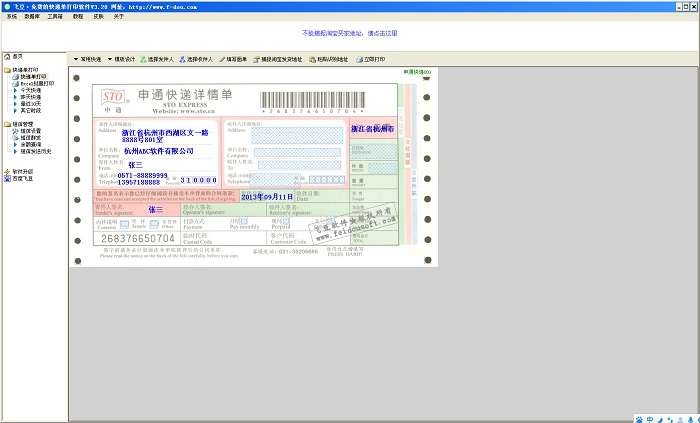Click the 申通快递 green label link
700x423 pixels.
pos(417,72)
